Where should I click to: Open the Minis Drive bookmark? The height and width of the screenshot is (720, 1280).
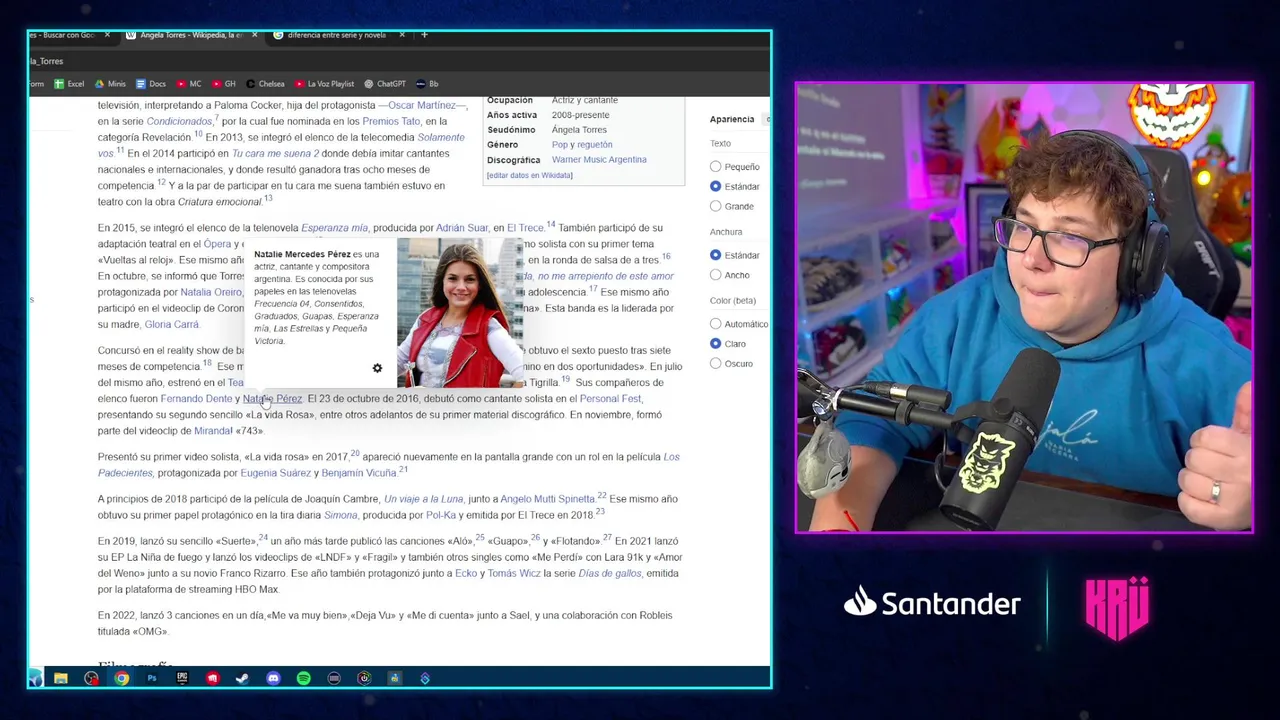110,84
